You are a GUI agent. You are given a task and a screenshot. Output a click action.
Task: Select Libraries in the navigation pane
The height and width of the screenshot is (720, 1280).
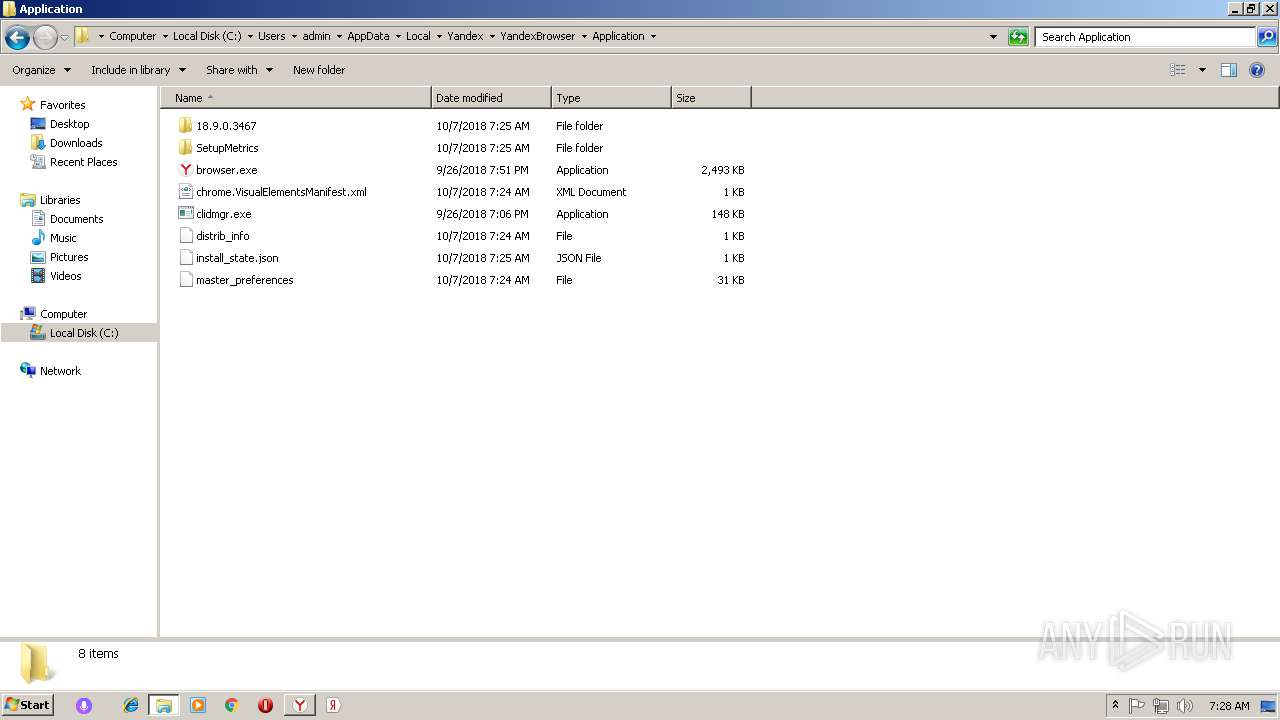pyautogui.click(x=60, y=200)
